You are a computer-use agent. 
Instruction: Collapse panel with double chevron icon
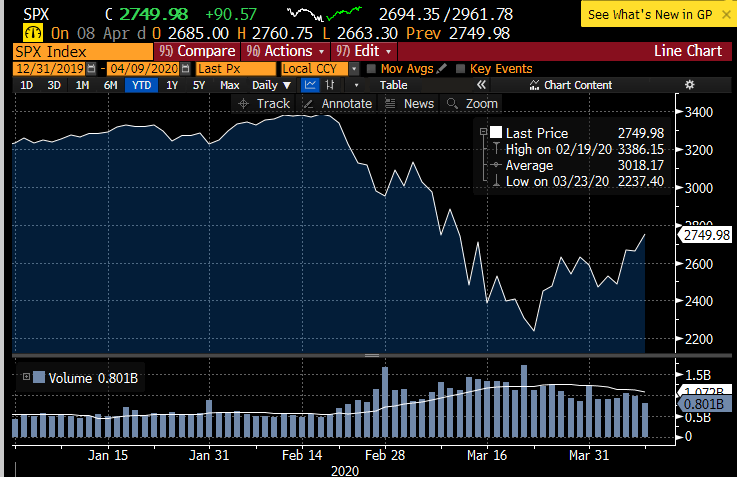tap(481, 85)
